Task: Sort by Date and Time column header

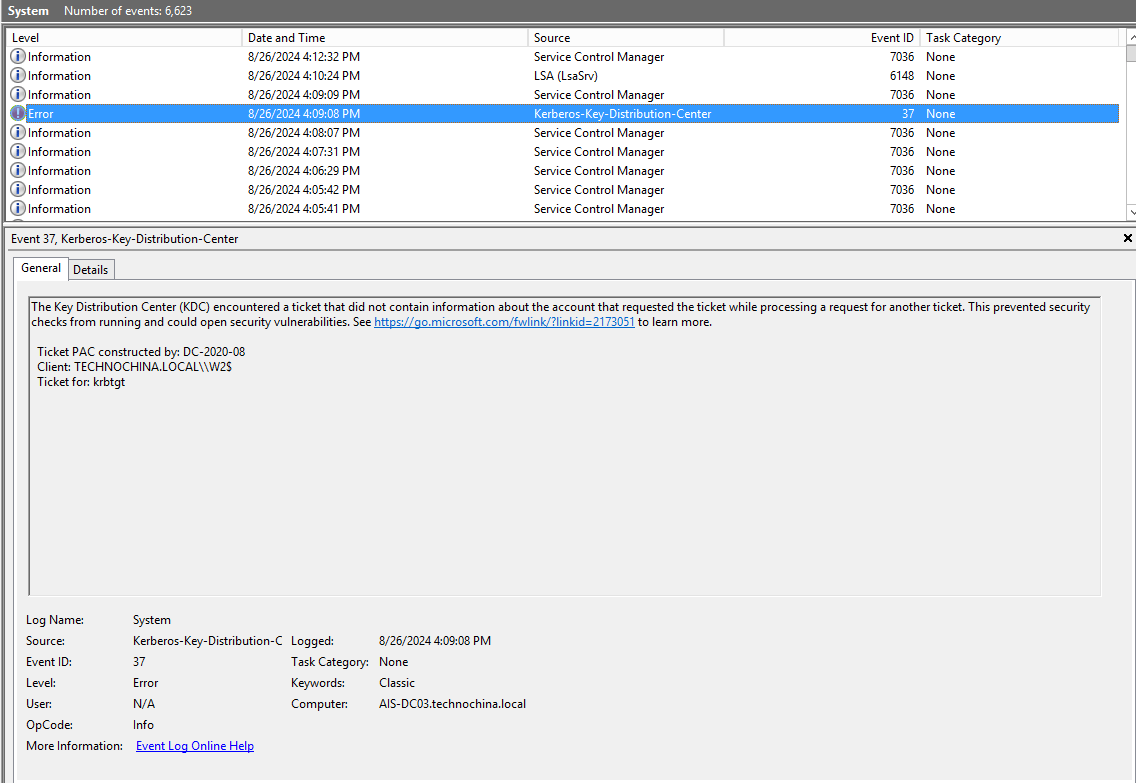Action: (x=385, y=38)
